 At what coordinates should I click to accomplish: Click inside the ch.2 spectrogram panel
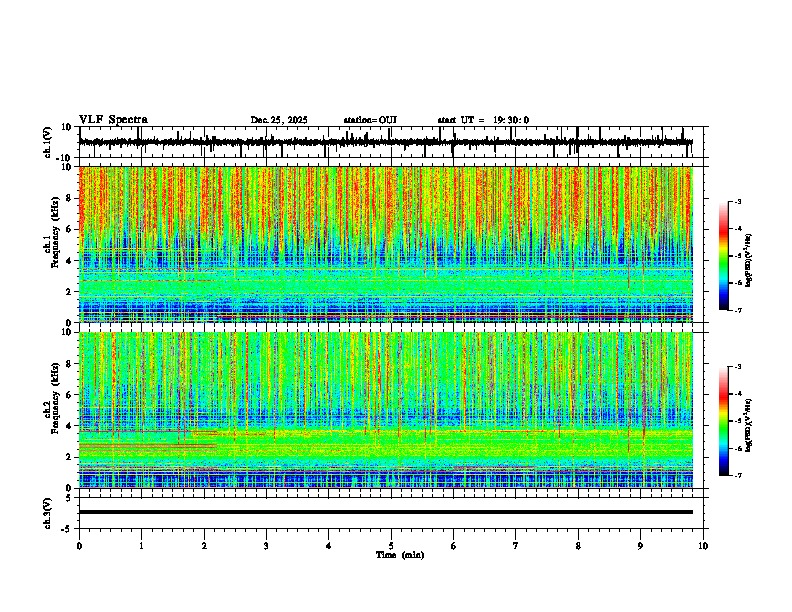click(385, 410)
